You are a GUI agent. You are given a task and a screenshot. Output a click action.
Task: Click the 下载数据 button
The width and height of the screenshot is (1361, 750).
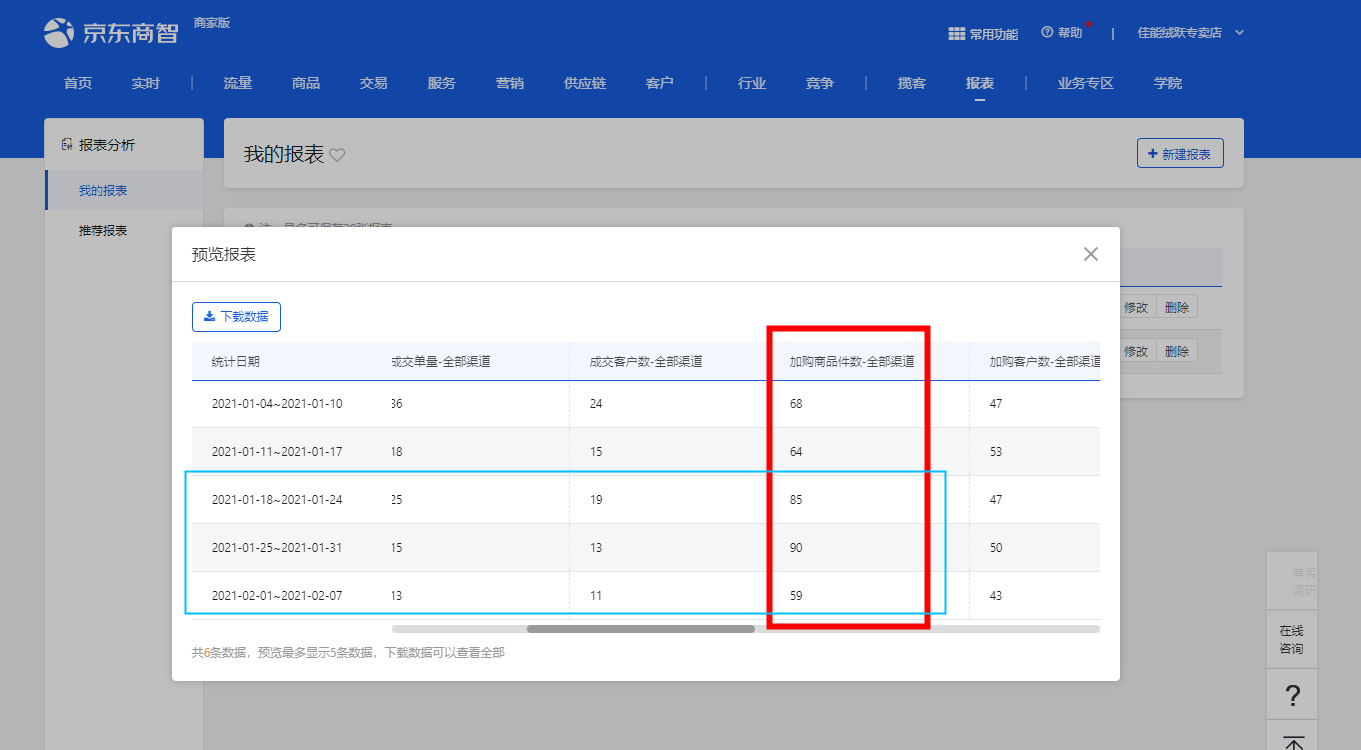coord(236,316)
